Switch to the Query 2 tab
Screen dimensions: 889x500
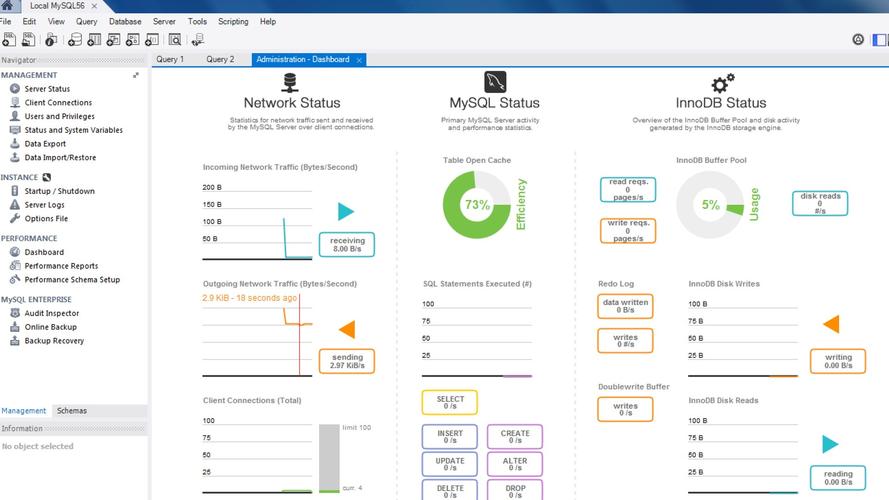click(x=220, y=59)
